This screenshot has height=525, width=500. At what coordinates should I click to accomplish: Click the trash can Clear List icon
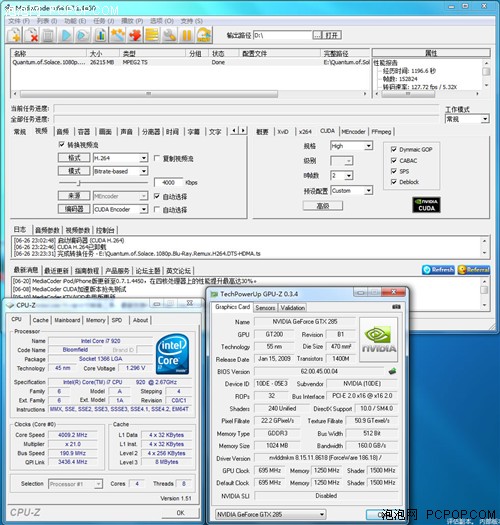pyautogui.click(x=49, y=35)
